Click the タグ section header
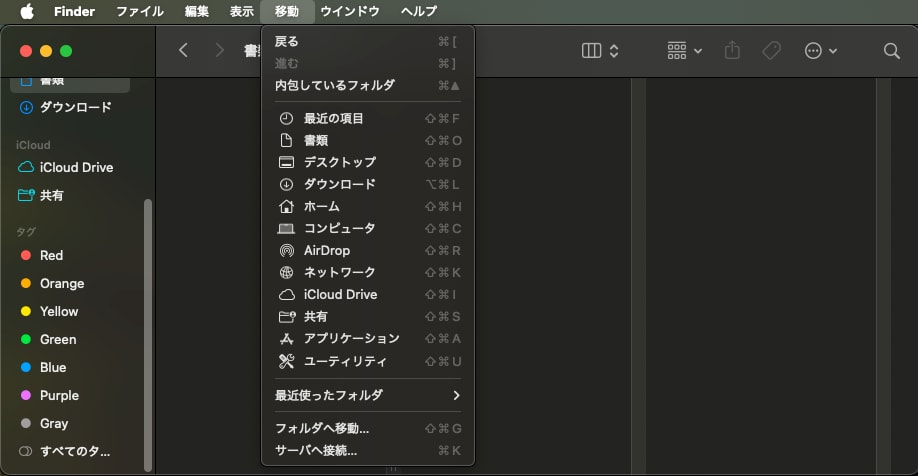 (26, 232)
